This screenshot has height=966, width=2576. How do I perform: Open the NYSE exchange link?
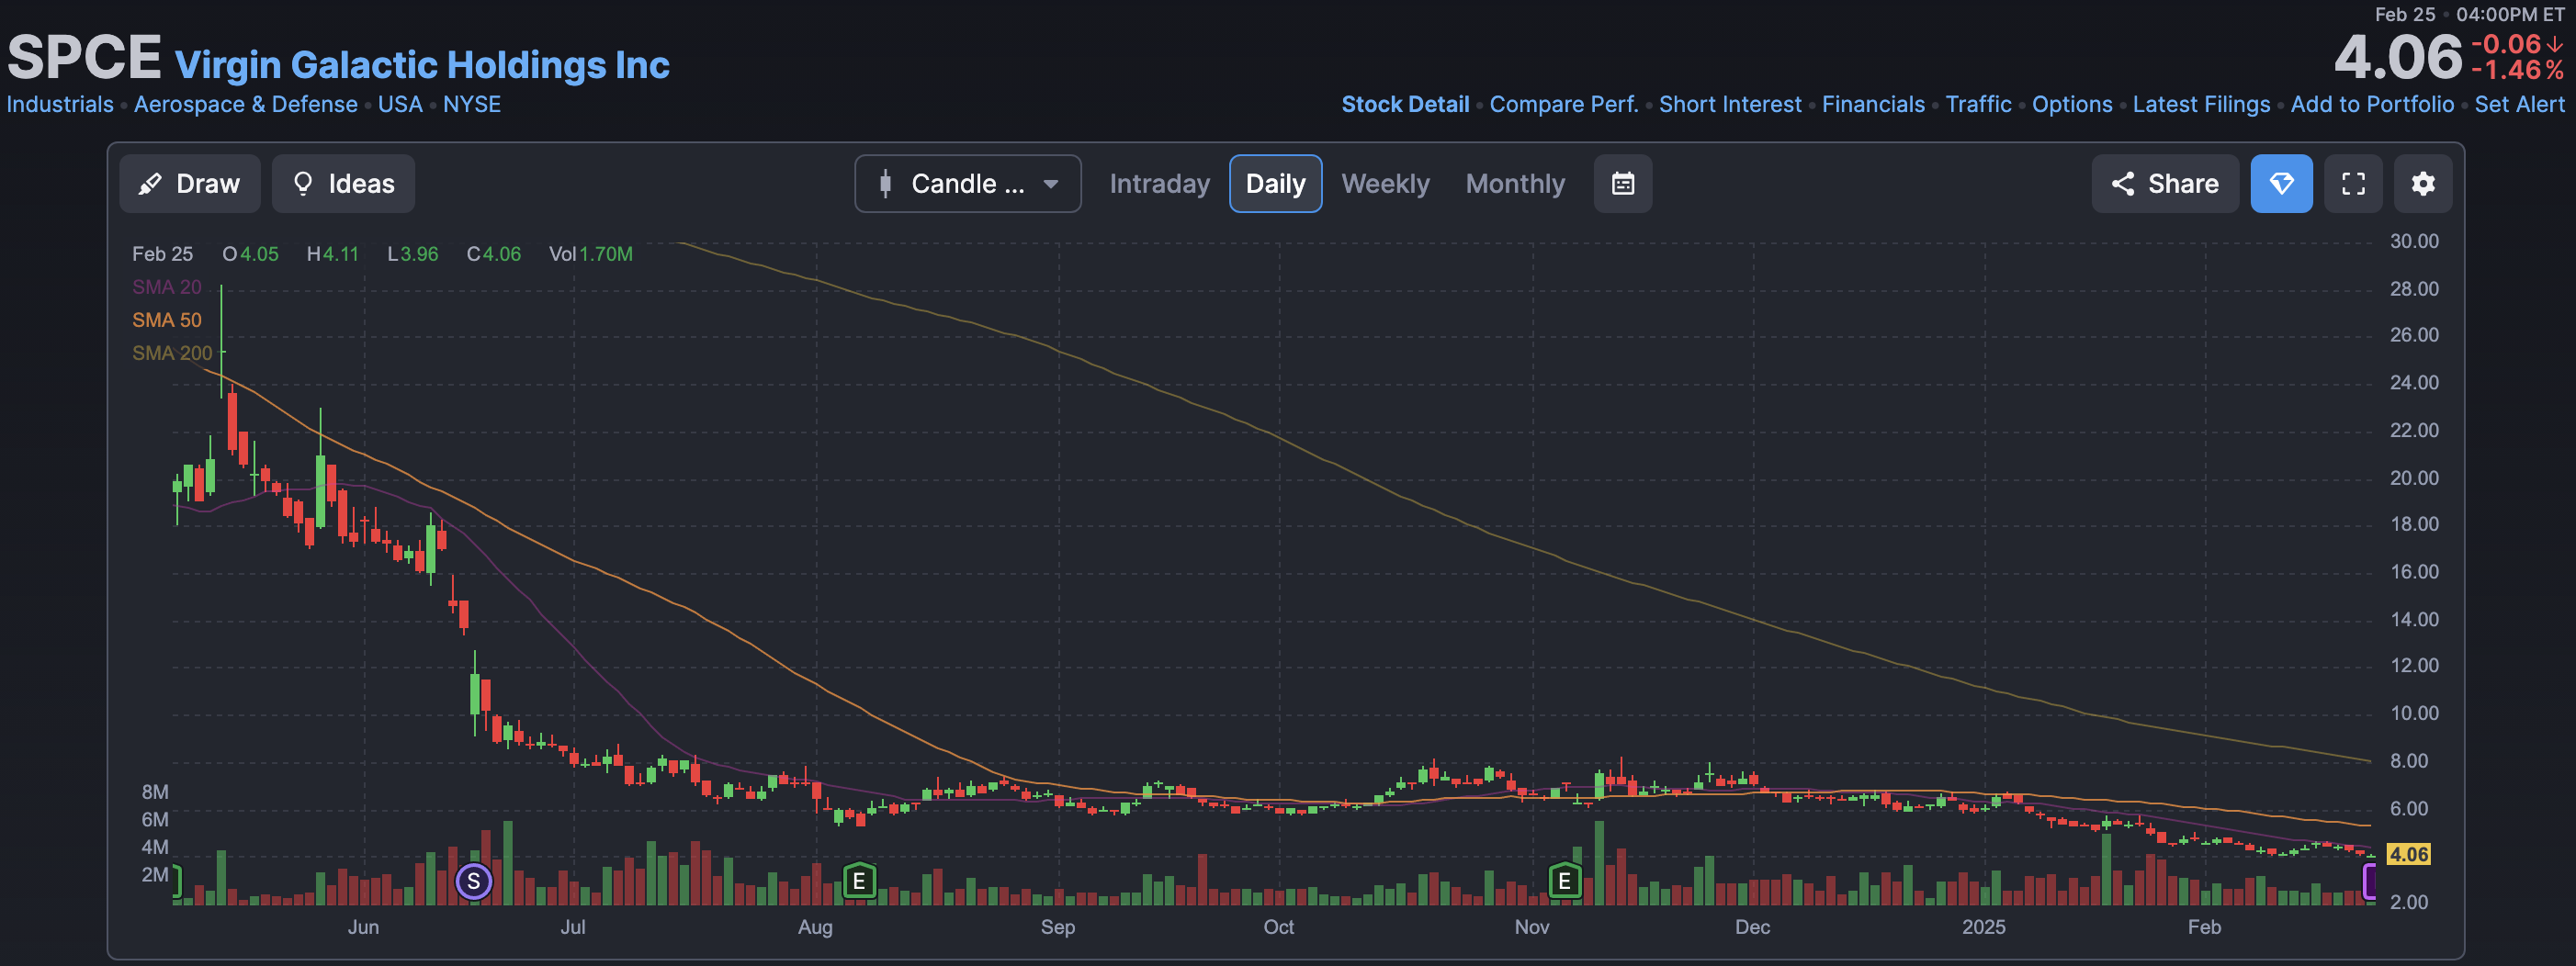coord(472,104)
